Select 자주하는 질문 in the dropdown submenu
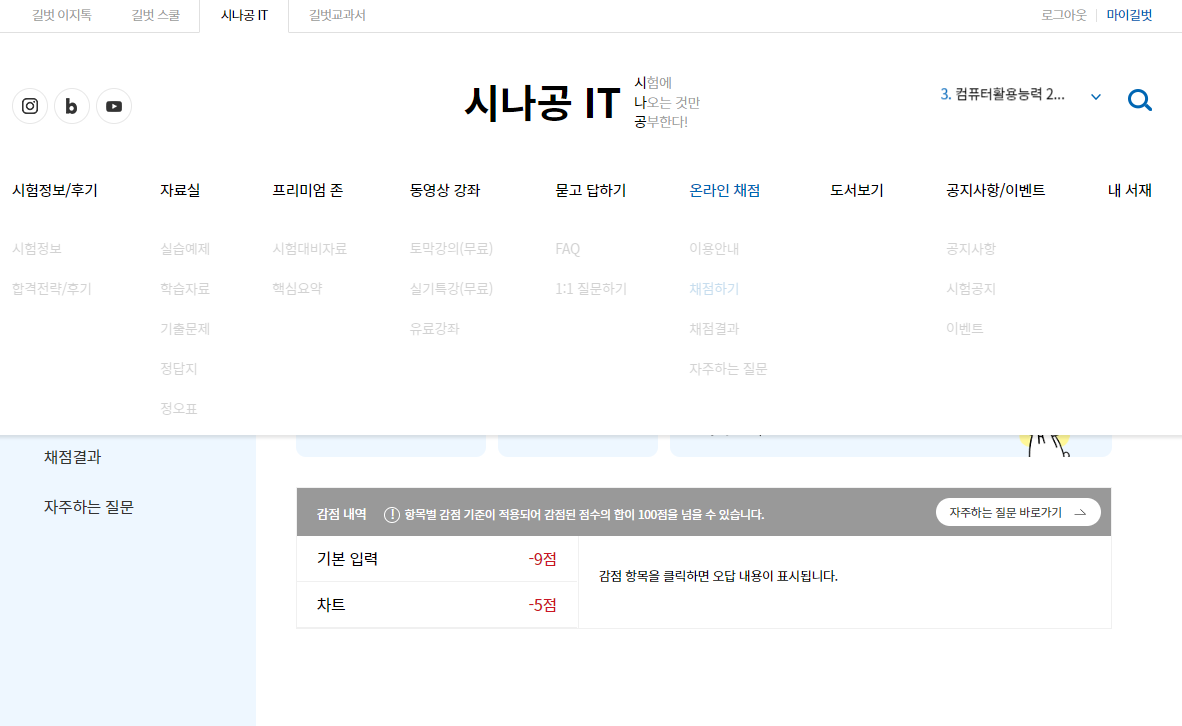Viewport: 1182px width, 726px height. point(728,369)
